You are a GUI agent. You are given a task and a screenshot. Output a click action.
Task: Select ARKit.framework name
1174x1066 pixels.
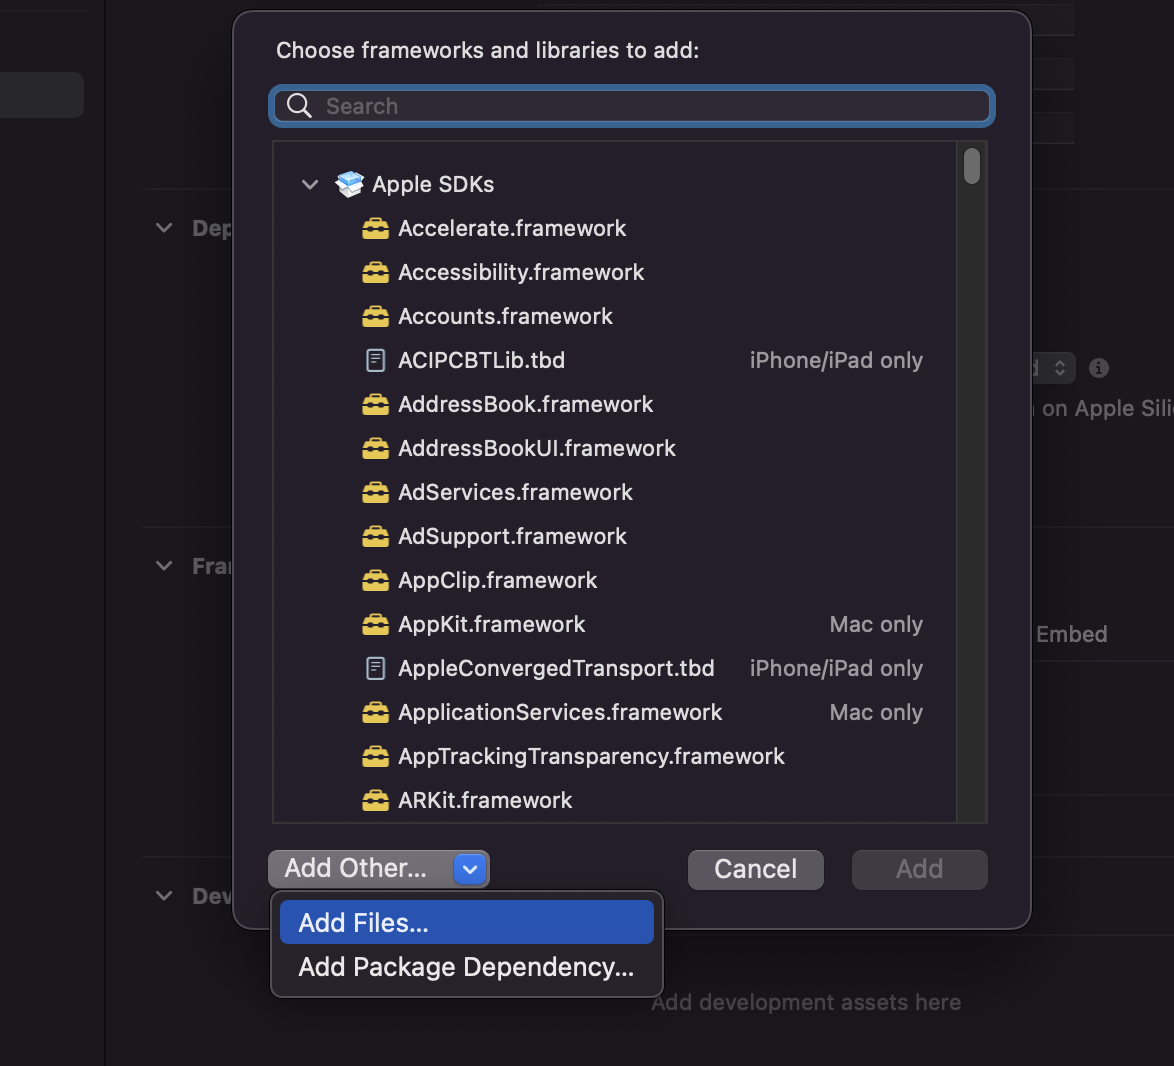point(485,801)
